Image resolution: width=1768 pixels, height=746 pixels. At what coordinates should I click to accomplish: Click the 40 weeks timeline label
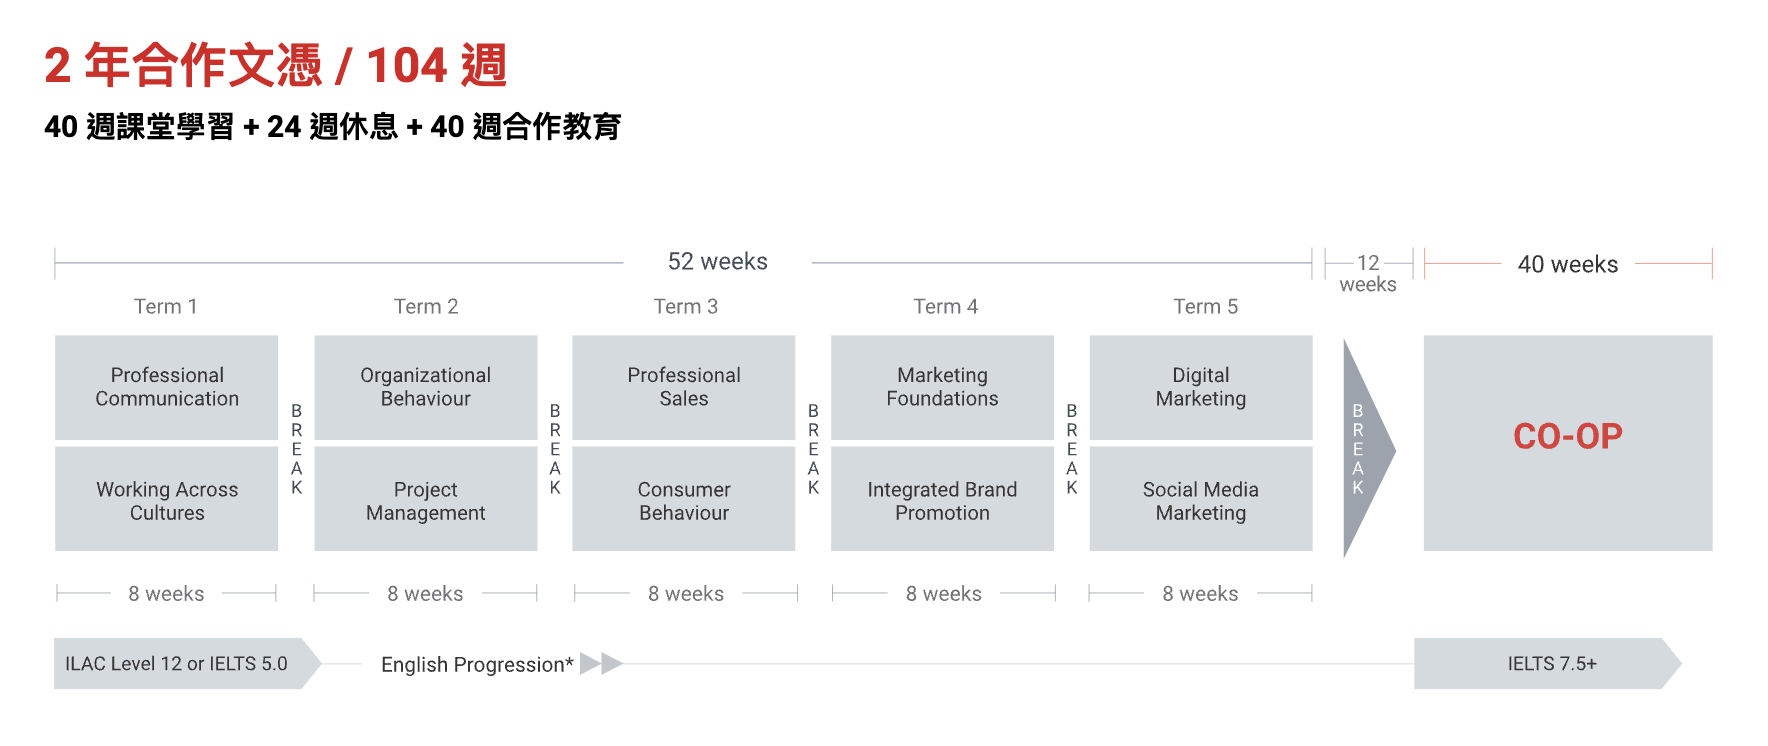(1567, 264)
